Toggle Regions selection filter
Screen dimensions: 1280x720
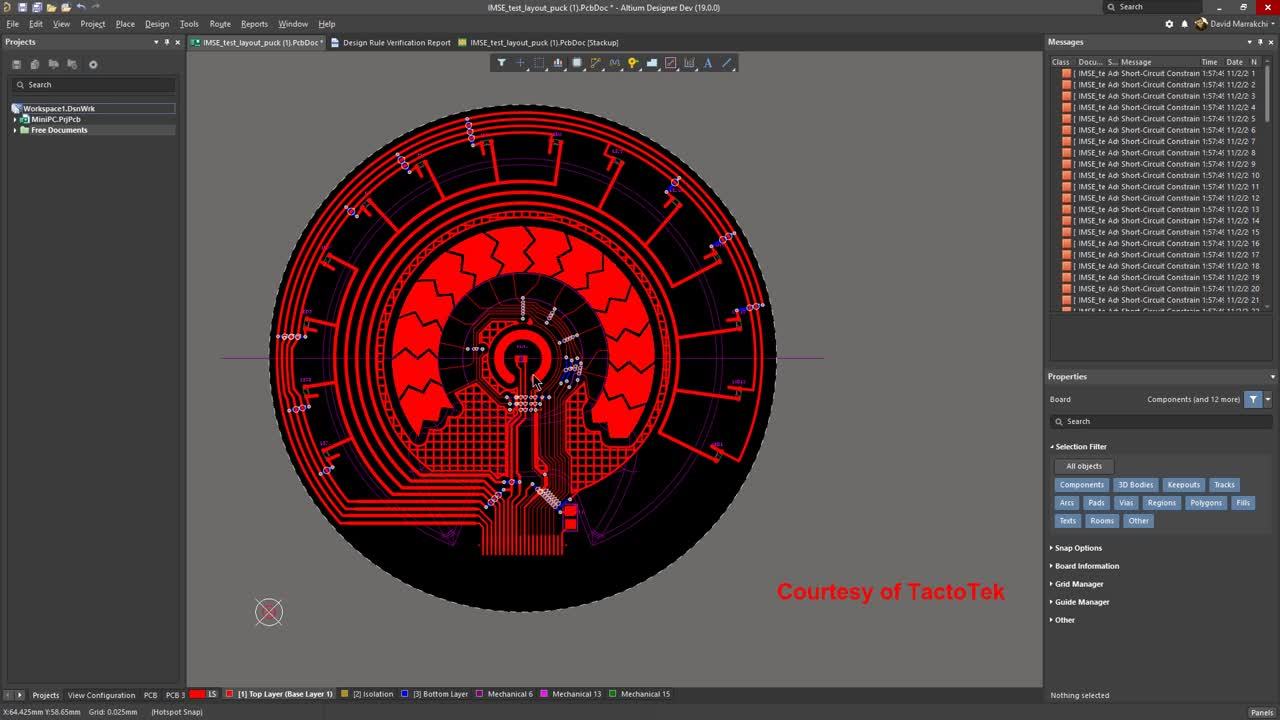click(1162, 503)
